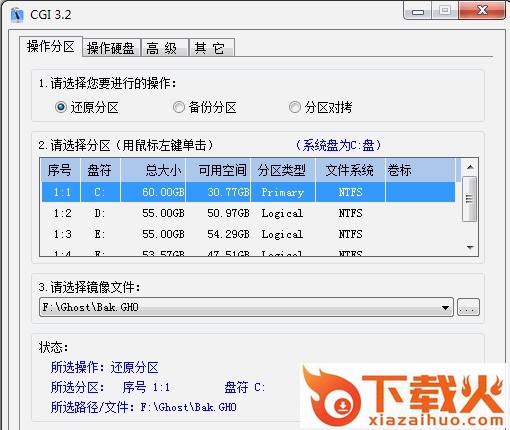Viewport: 510px width, 430px height.
Task: Minimize the CGI 3.2 window
Action: pos(418,11)
